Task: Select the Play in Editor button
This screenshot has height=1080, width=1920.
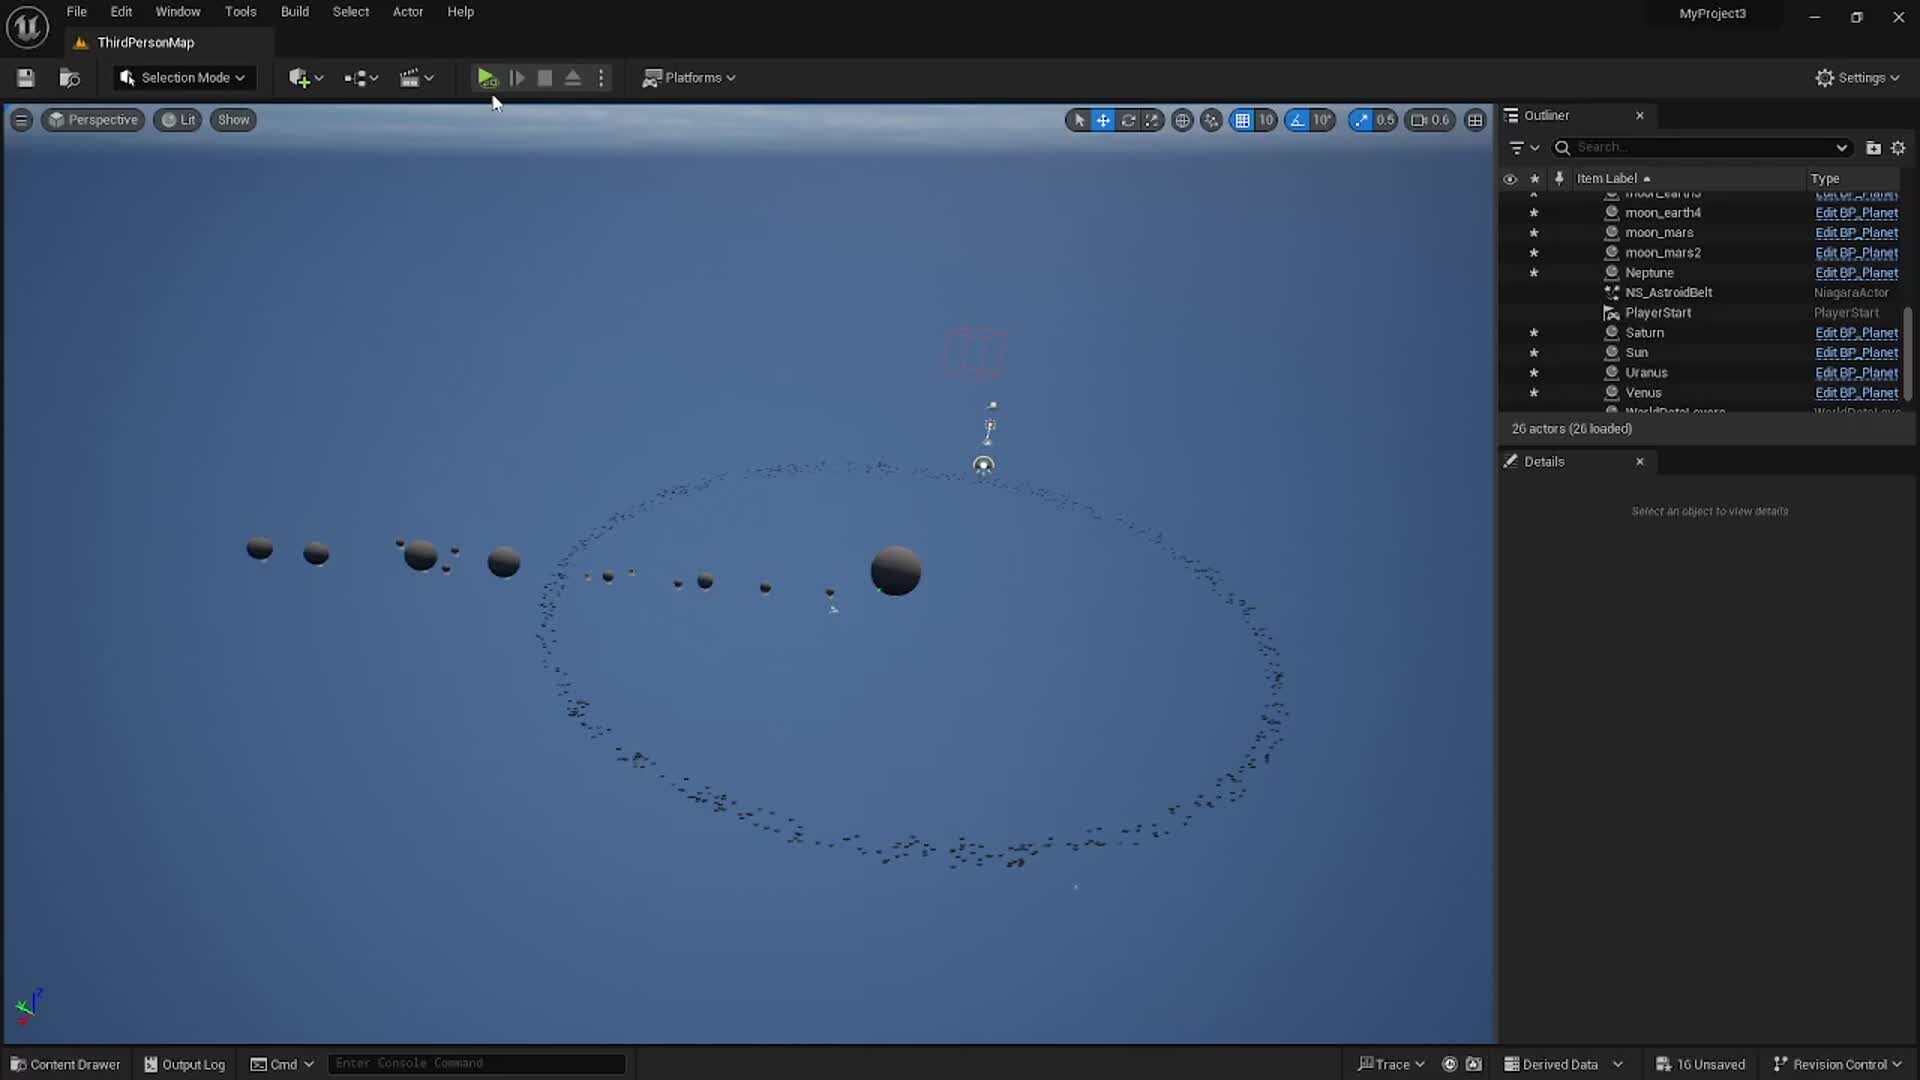Action: click(487, 77)
